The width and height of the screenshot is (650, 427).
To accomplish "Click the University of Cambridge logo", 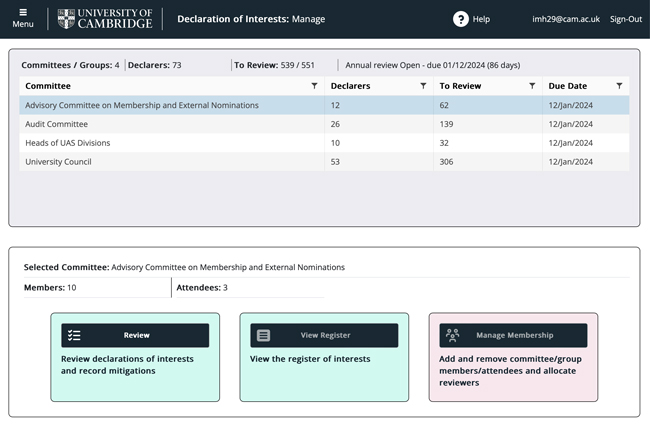I will pos(105,19).
